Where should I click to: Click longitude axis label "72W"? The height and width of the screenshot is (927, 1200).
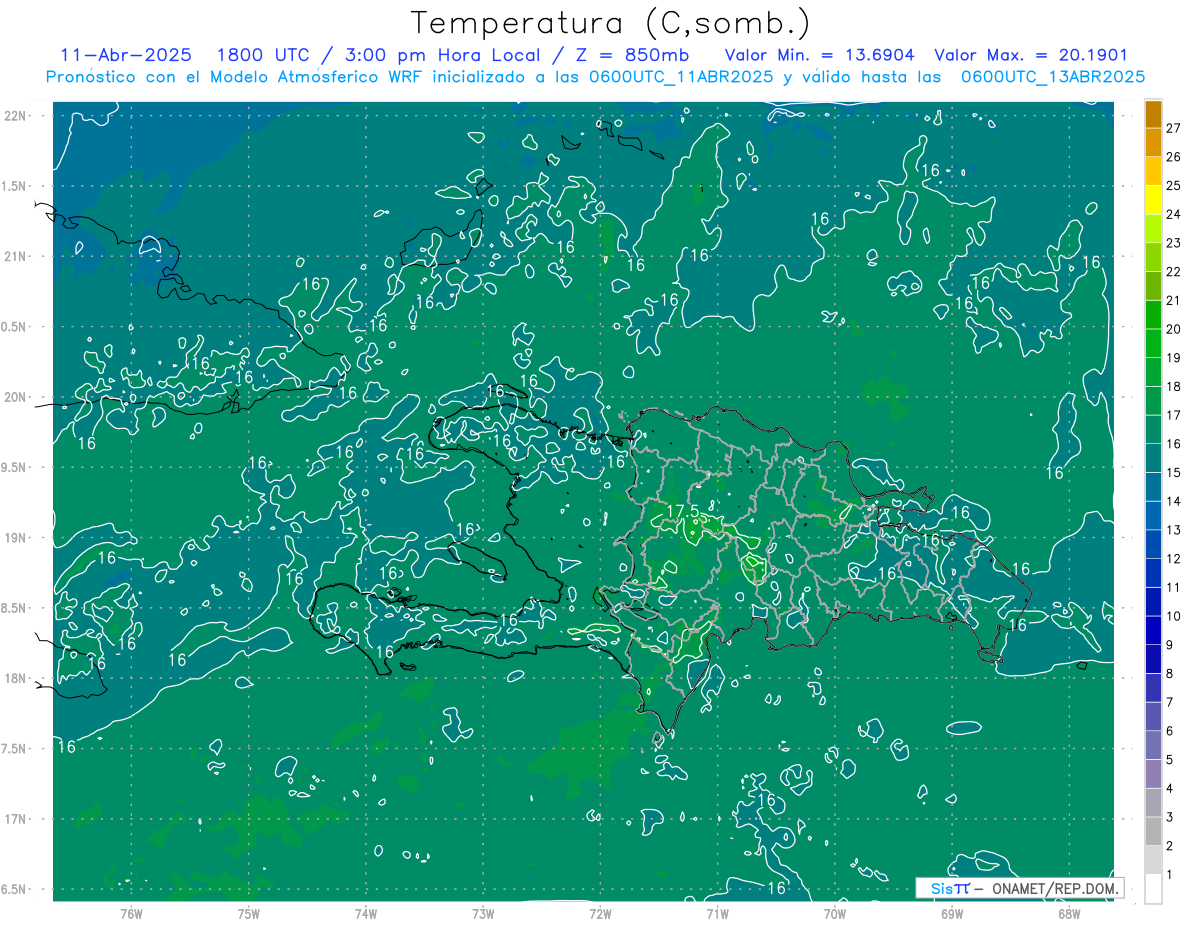pos(600,913)
